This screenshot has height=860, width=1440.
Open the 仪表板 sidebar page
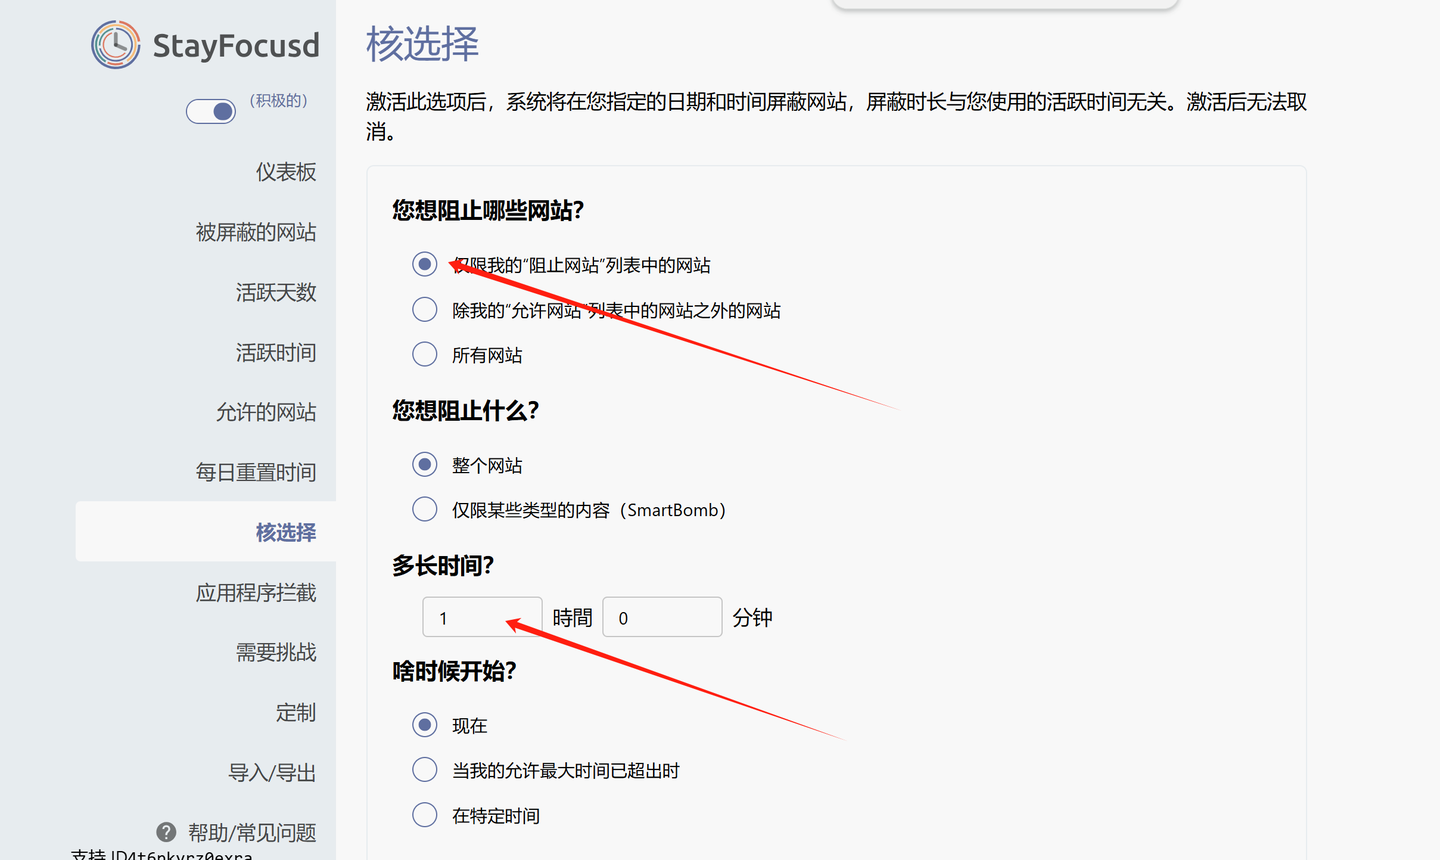point(286,172)
